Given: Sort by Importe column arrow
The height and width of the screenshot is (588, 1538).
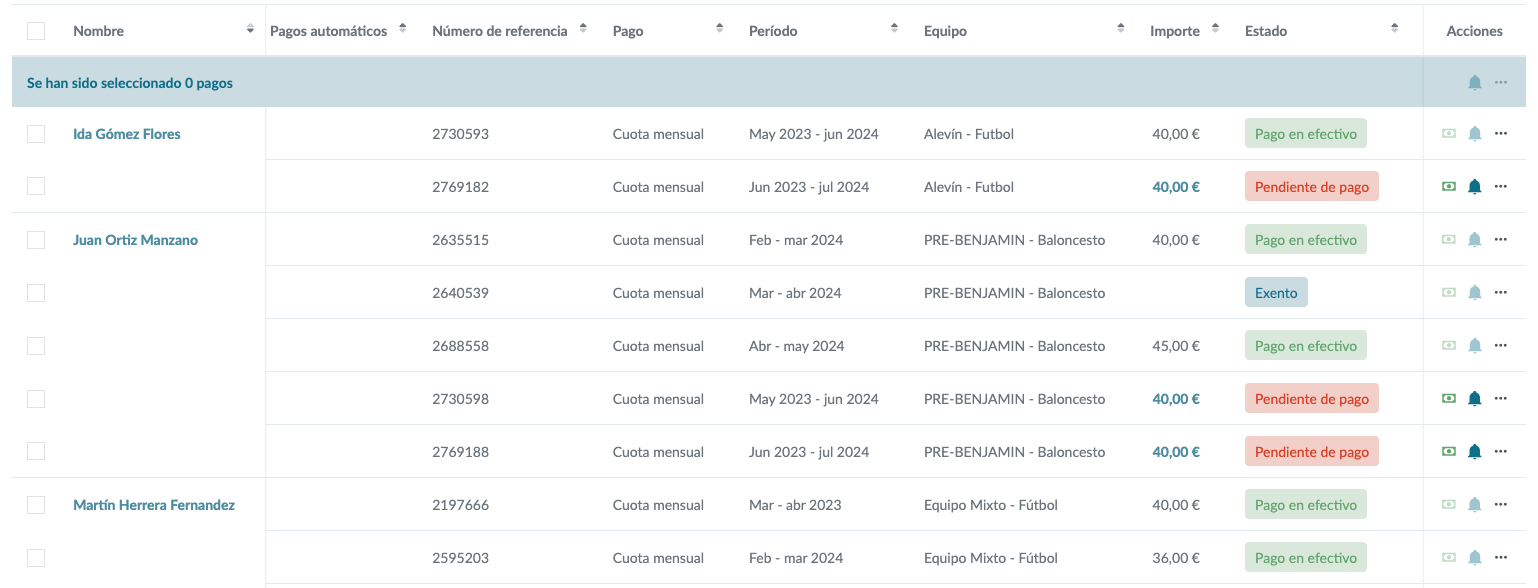Looking at the screenshot, I should [1215, 30].
